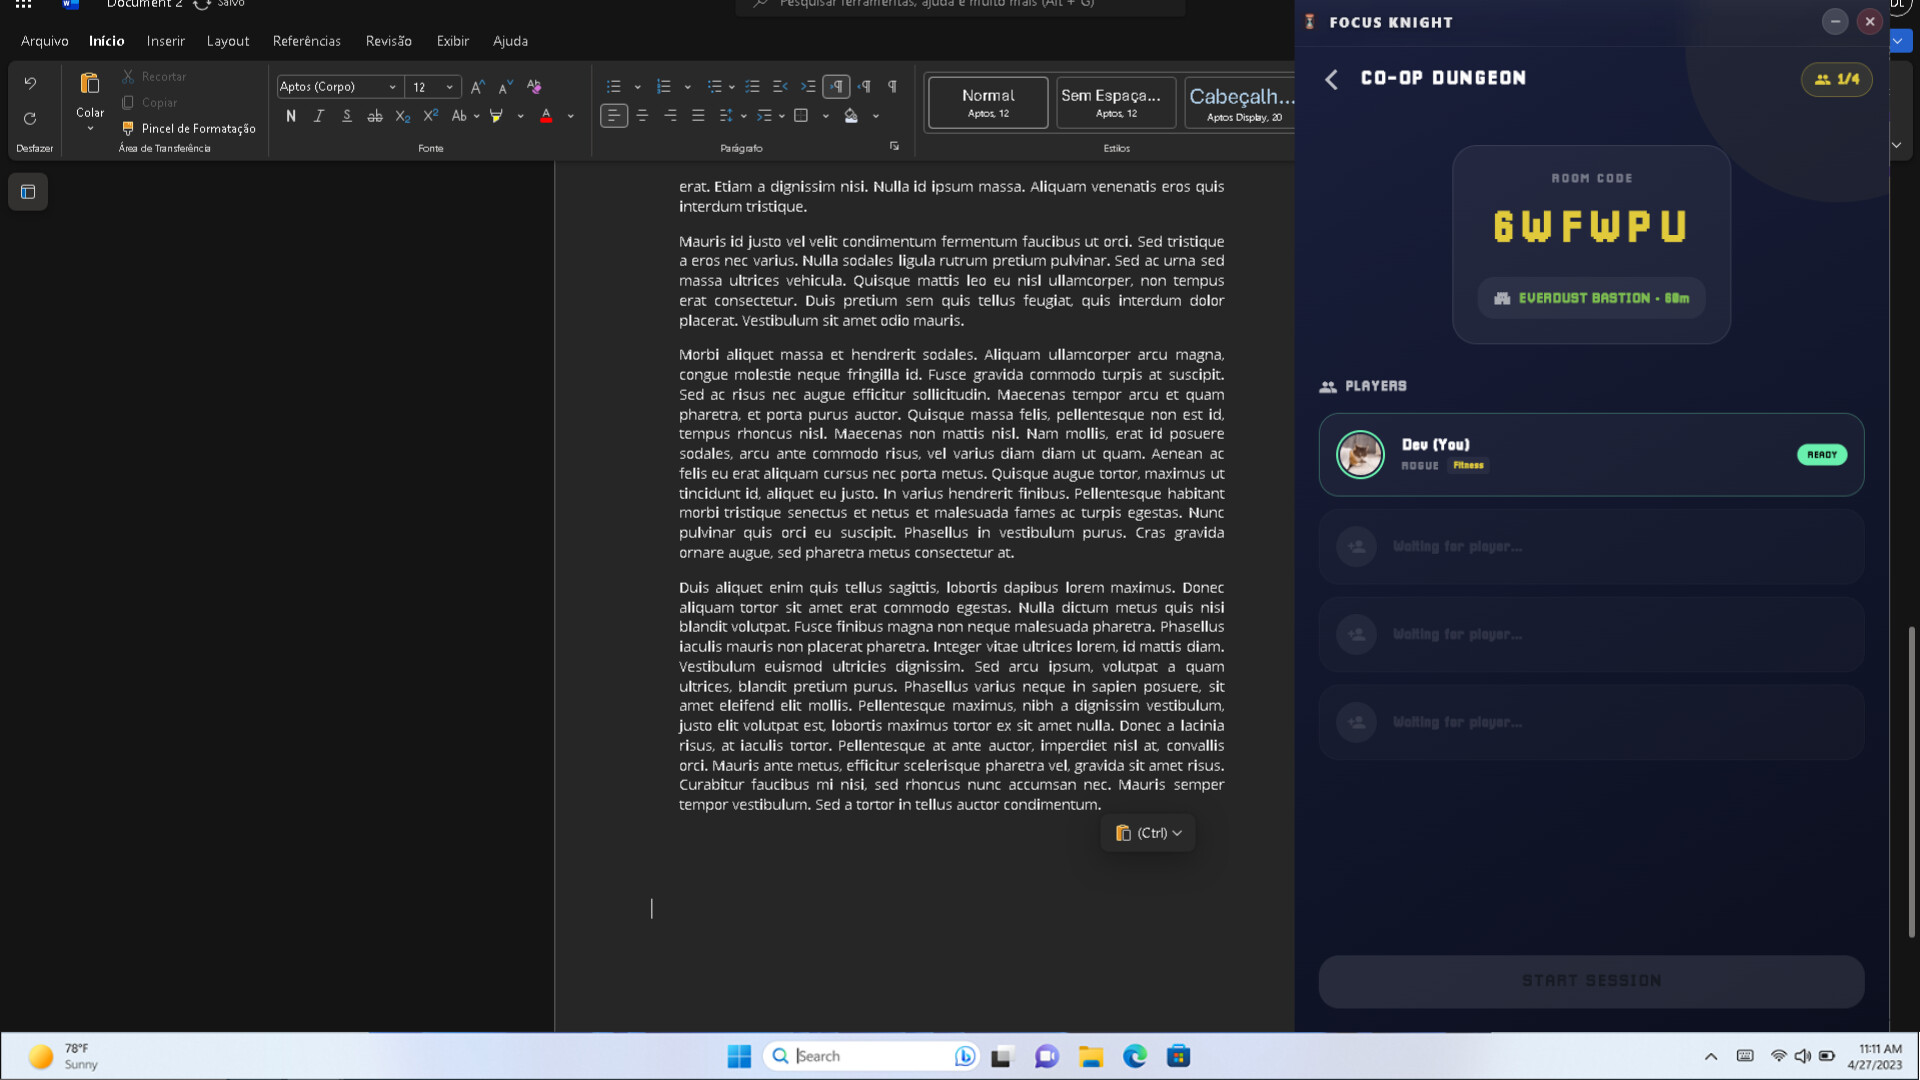The width and height of the screenshot is (1920, 1080).
Task: Enable subscript formatting
Action: click(402, 116)
